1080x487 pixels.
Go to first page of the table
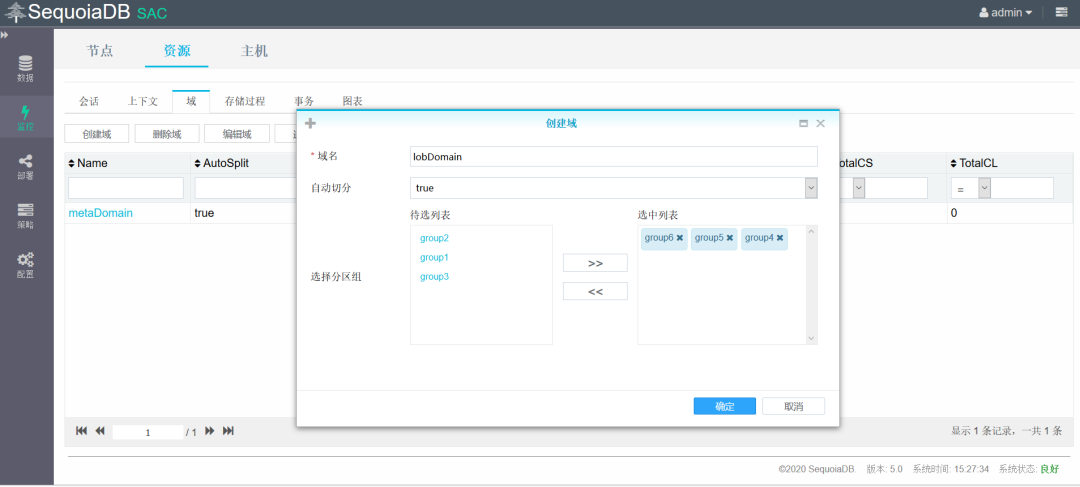tap(81, 431)
